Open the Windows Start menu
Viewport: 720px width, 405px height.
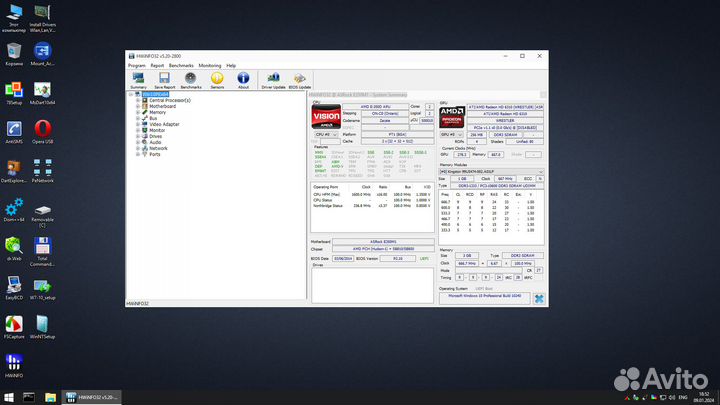[9, 397]
